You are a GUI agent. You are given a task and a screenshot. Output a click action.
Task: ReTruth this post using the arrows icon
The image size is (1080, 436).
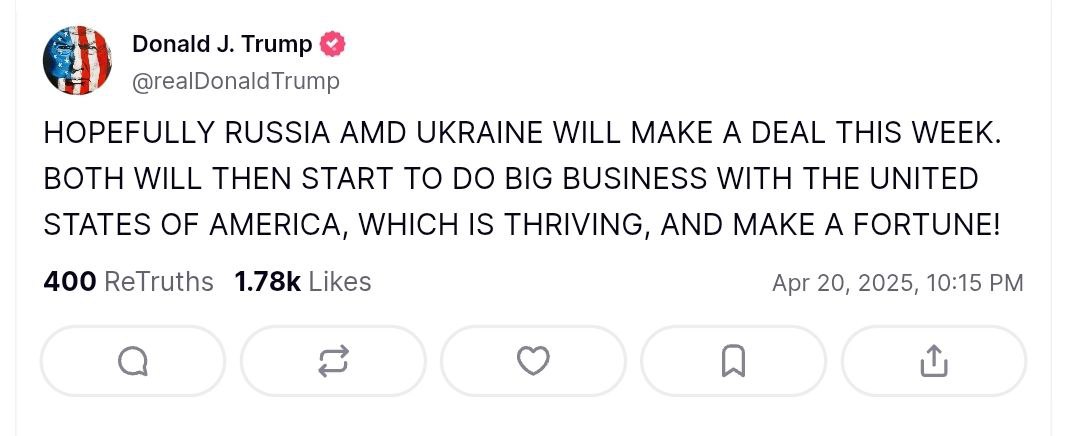pyautogui.click(x=333, y=361)
